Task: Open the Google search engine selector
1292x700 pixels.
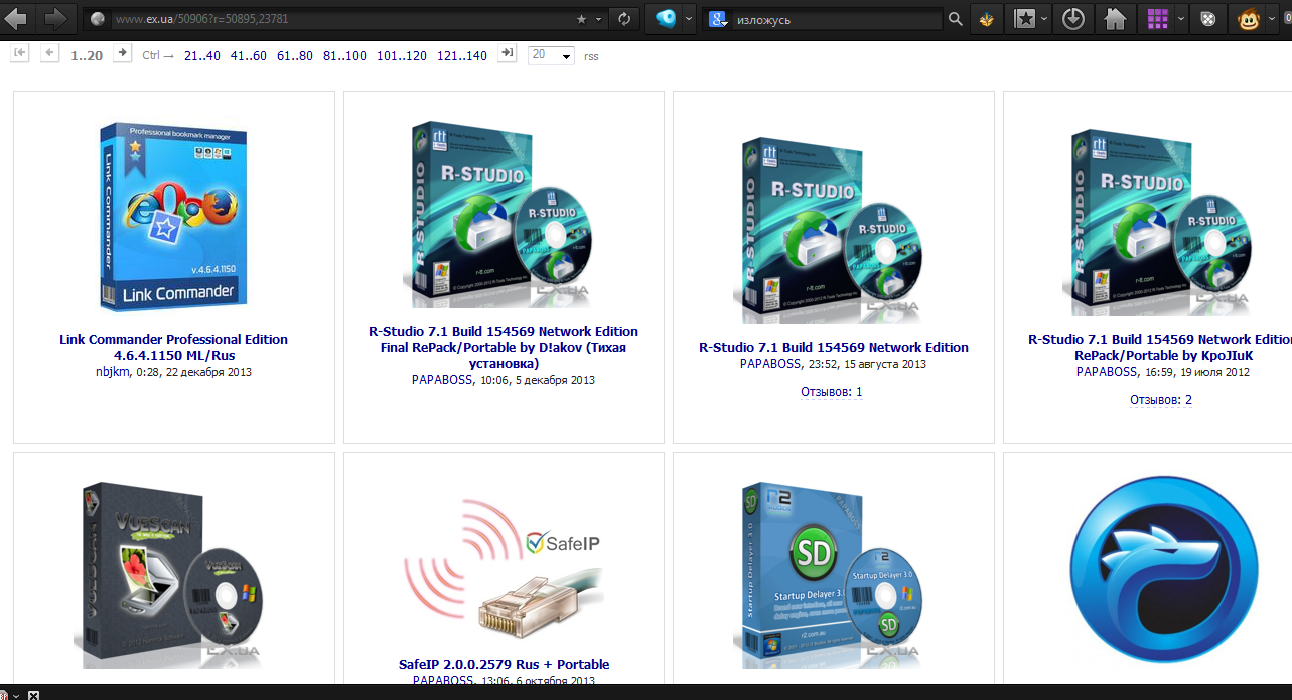Action: point(718,19)
